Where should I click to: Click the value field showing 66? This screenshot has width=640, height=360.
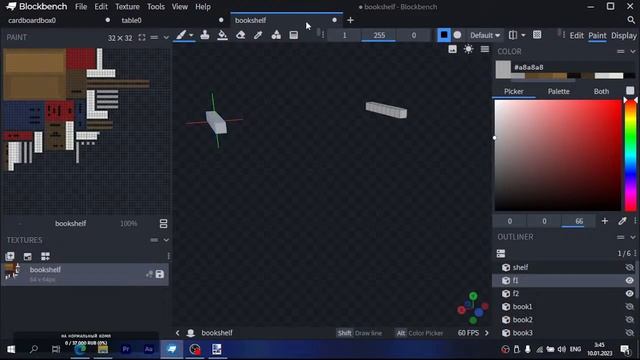click(x=579, y=221)
